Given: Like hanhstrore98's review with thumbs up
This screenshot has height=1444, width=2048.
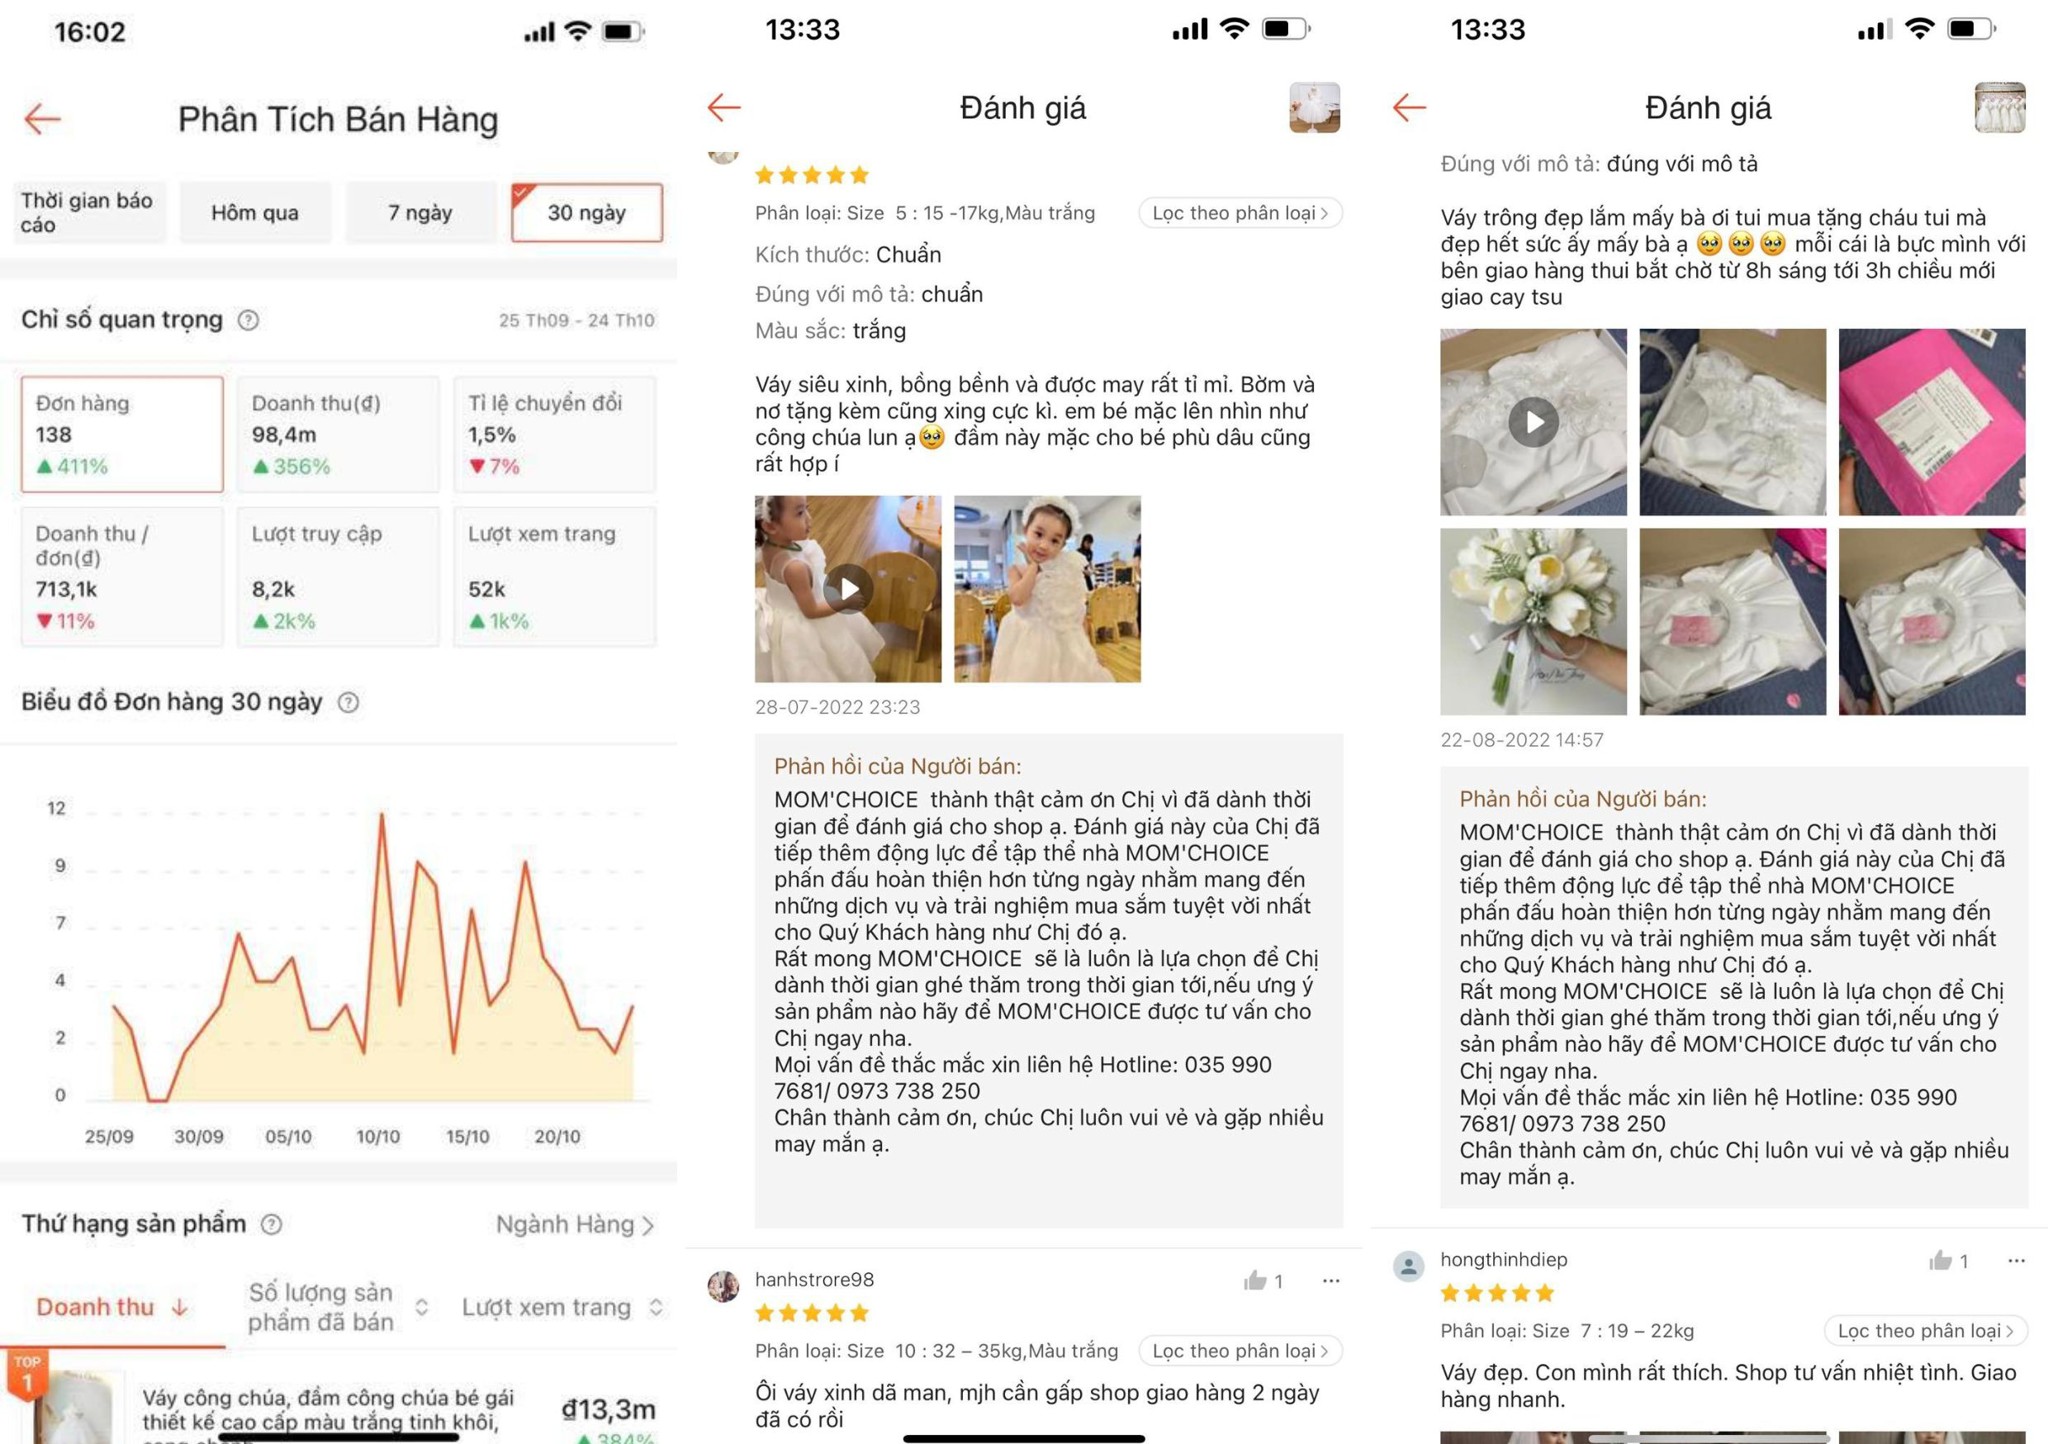Looking at the screenshot, I should click(x=1255, y=1280).
